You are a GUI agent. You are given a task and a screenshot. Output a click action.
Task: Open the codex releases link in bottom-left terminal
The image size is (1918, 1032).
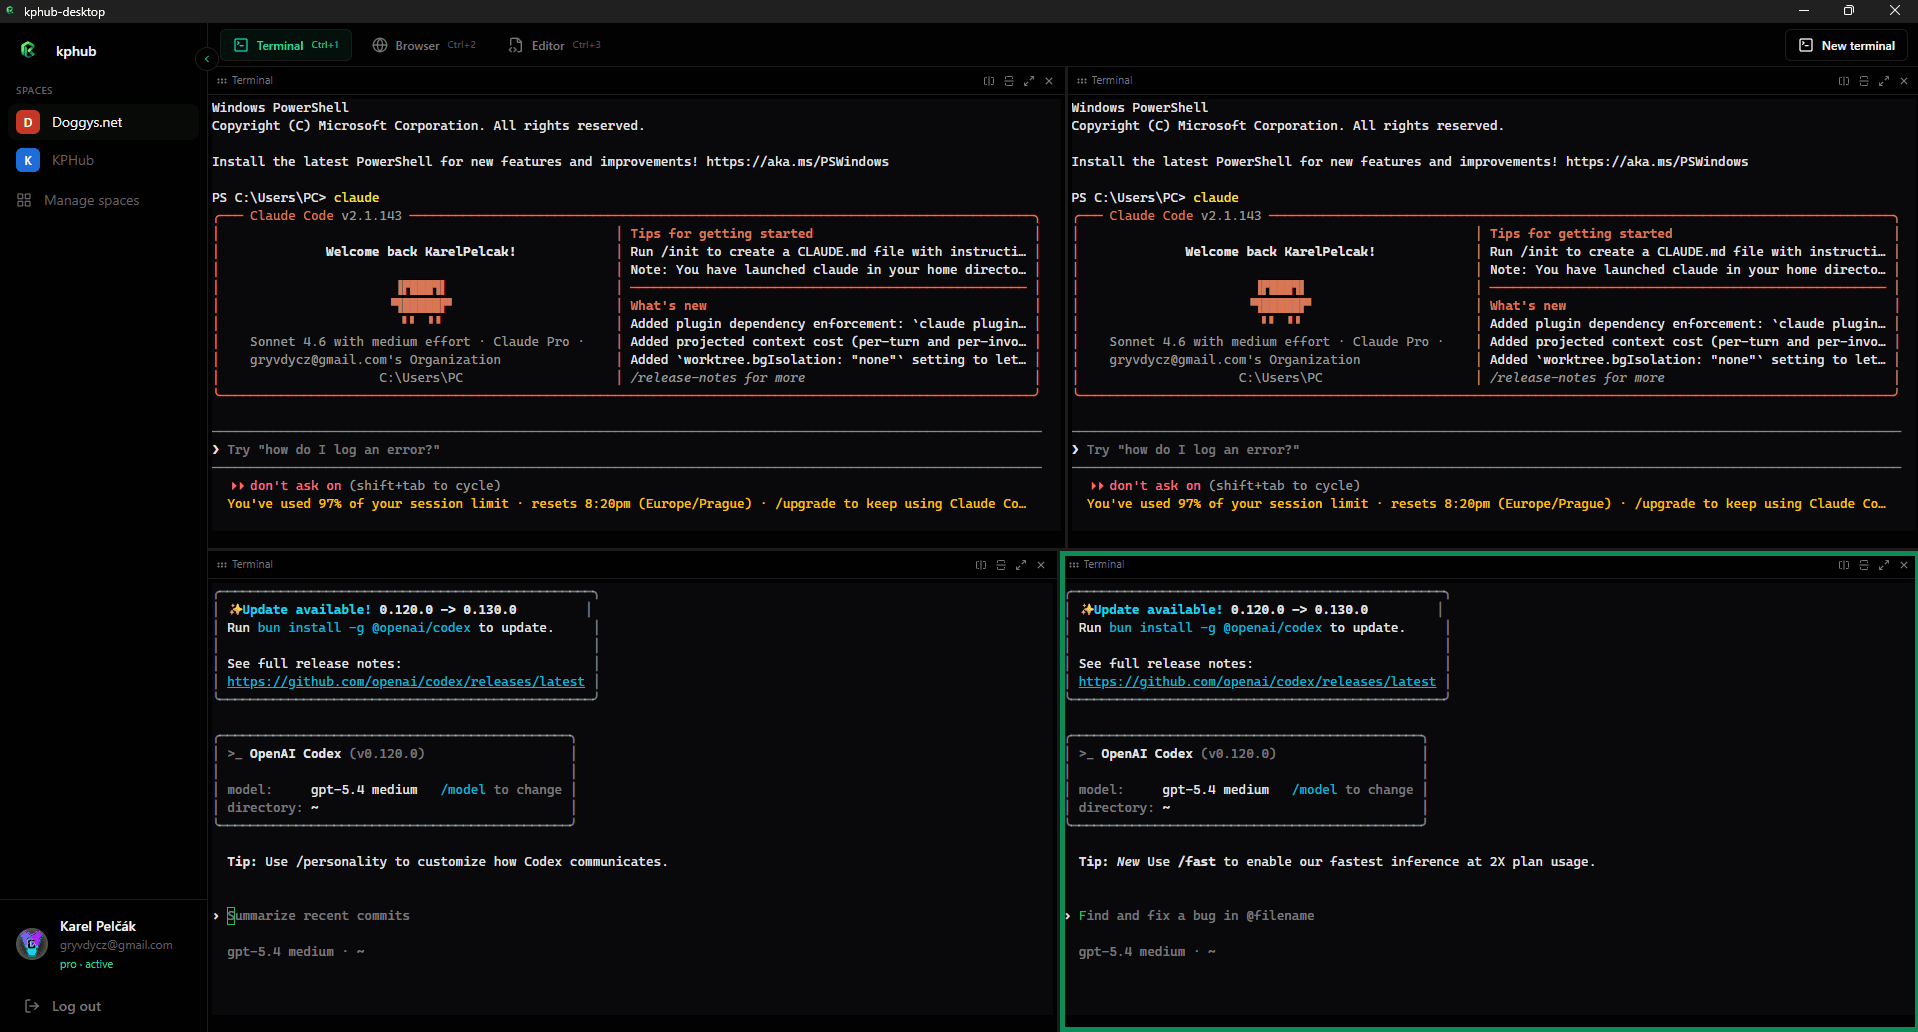coord(406,682)
